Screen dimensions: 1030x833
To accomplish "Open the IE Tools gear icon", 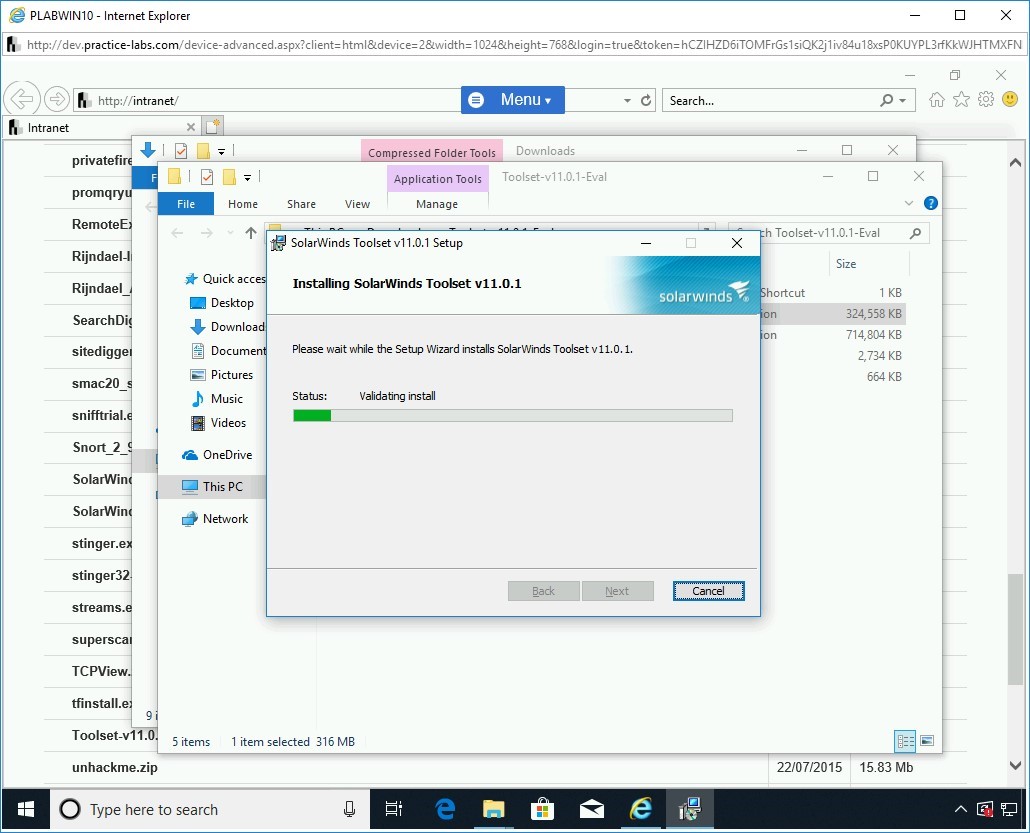I will coord(986,100).
